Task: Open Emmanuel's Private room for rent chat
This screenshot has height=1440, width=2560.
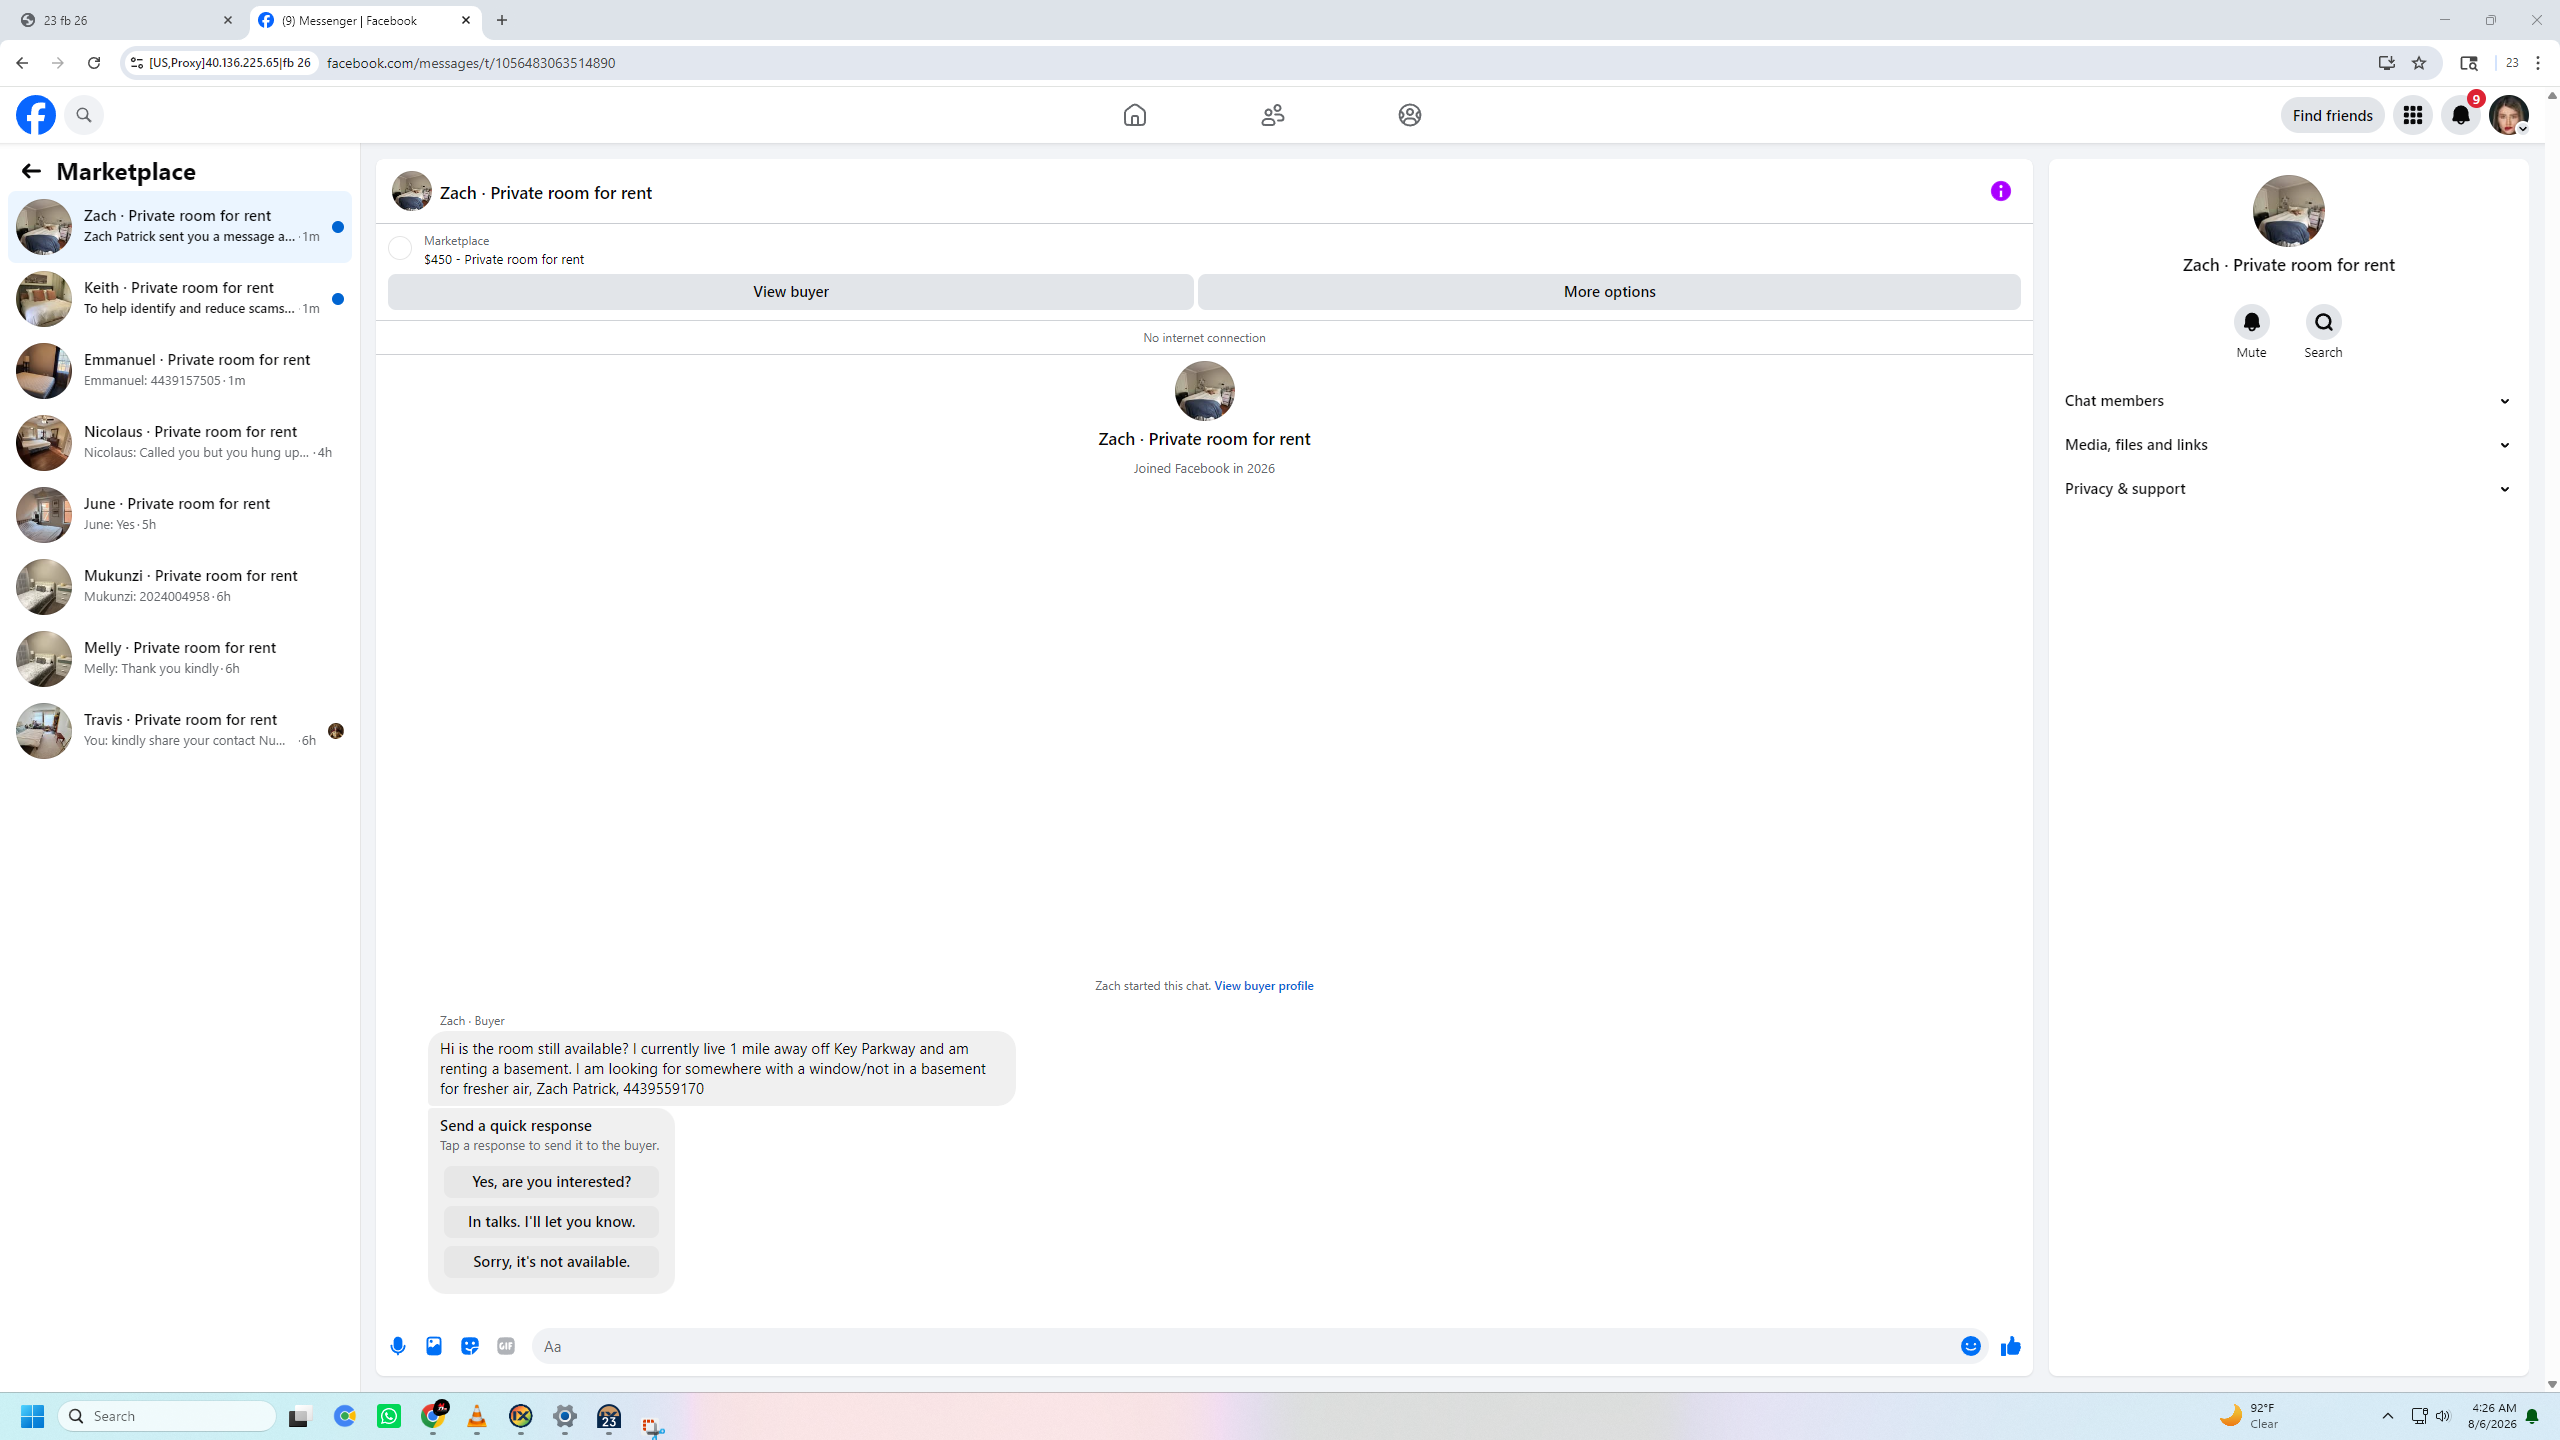Action: pos(180,370)
